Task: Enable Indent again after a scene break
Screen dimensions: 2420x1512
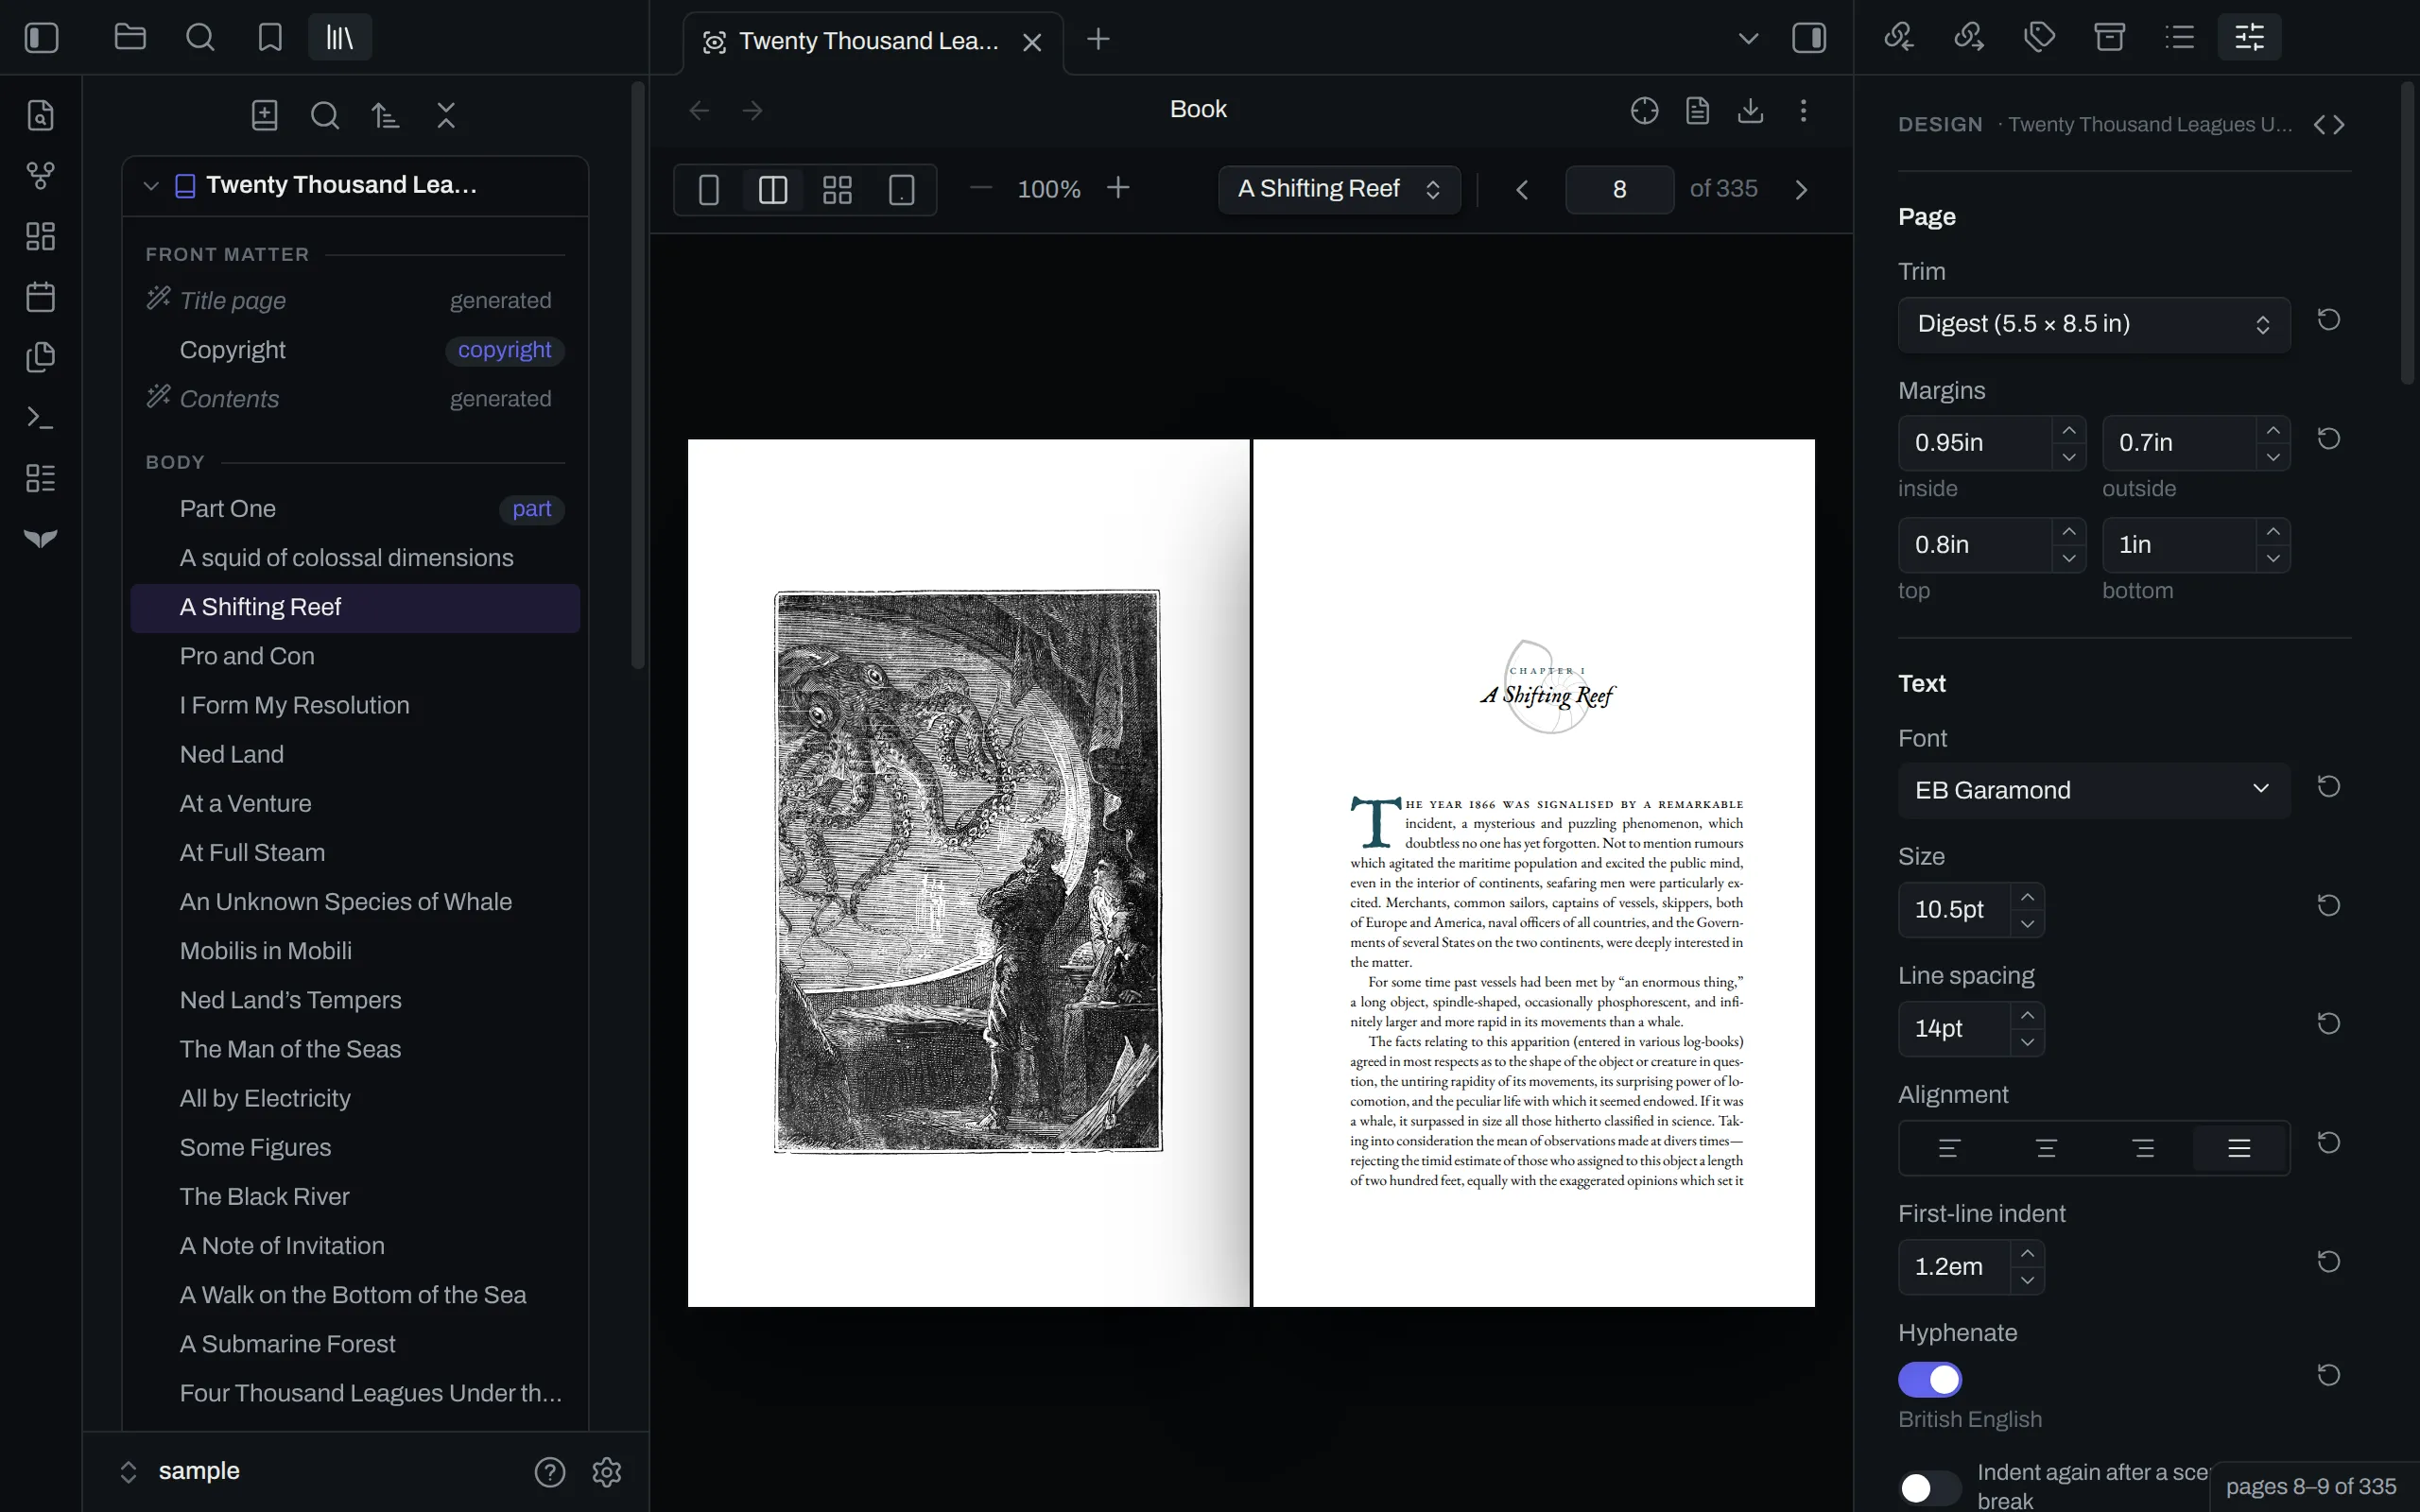Action: [1930, 1488]
